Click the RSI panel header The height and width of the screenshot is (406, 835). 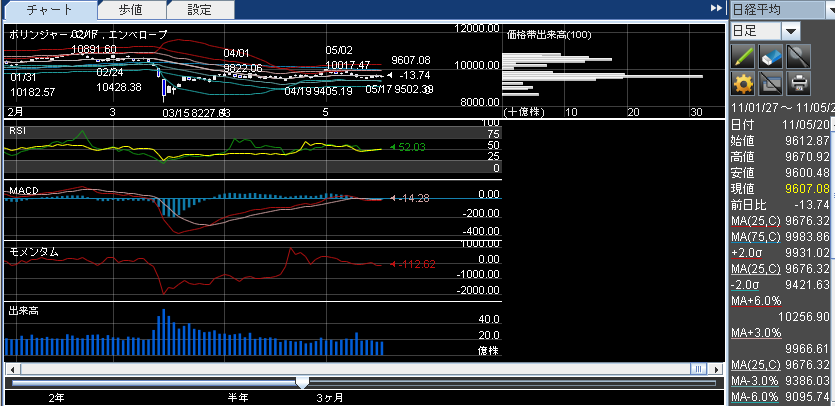[x=18, y=131]
